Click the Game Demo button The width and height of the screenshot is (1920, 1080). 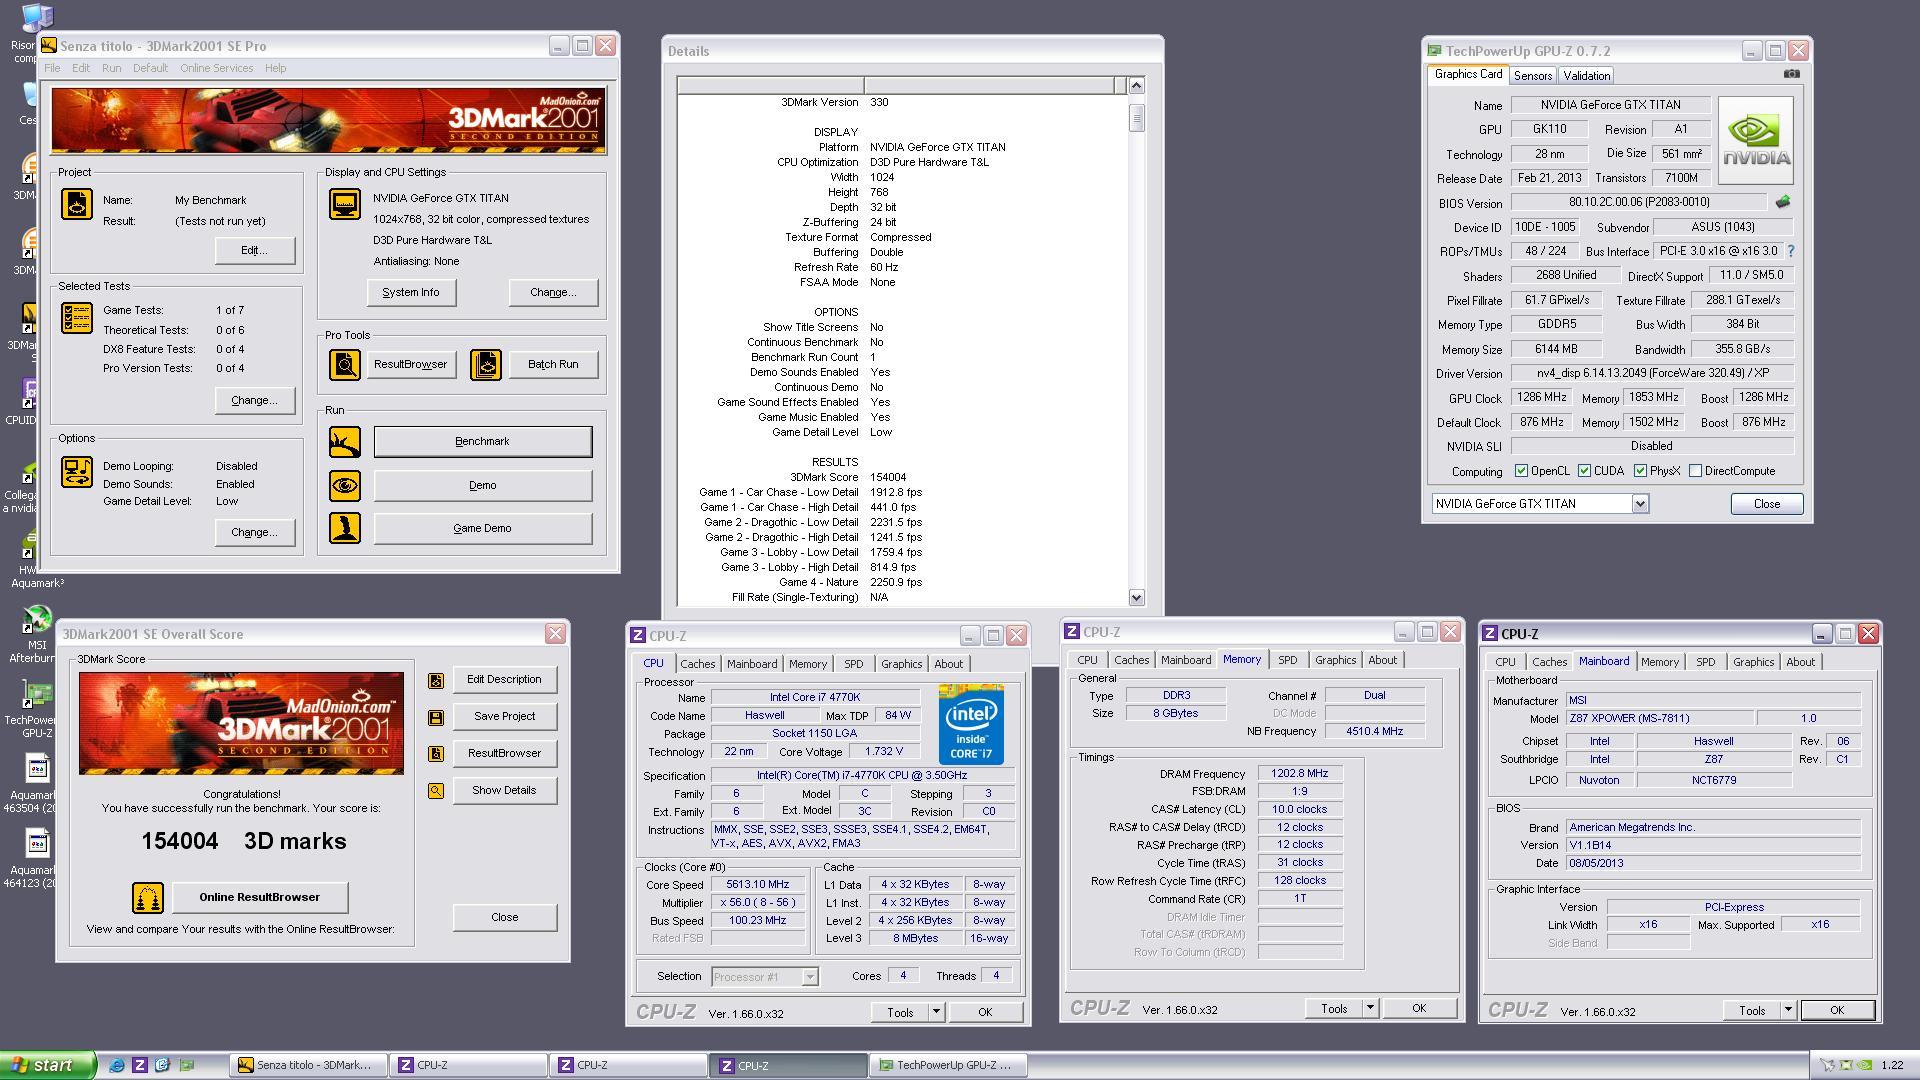point(483,528)
